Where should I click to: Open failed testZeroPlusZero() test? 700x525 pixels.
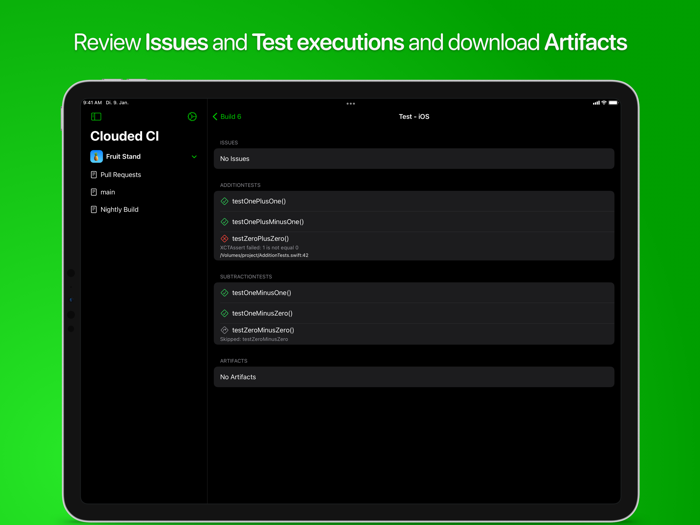414,246
